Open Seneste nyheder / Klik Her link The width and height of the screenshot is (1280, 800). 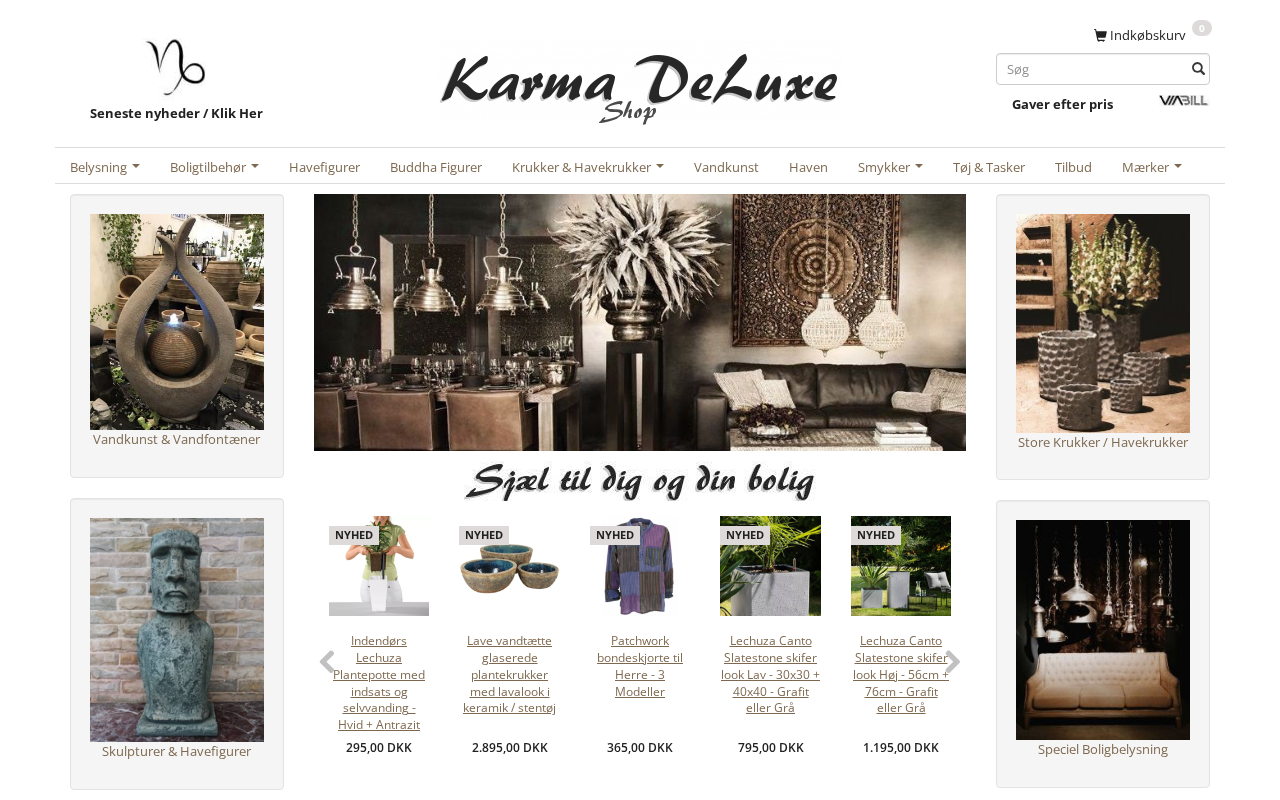(x=176, y=113)
